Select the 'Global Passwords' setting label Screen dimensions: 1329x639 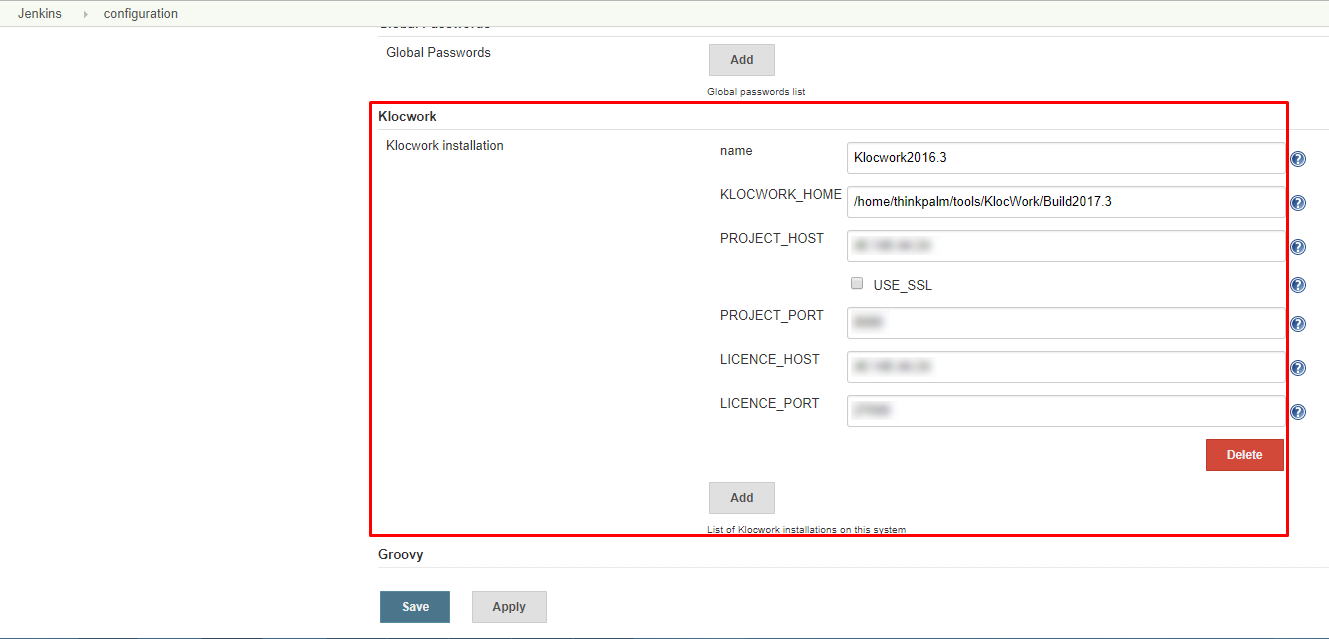click(x=438, y=53)
